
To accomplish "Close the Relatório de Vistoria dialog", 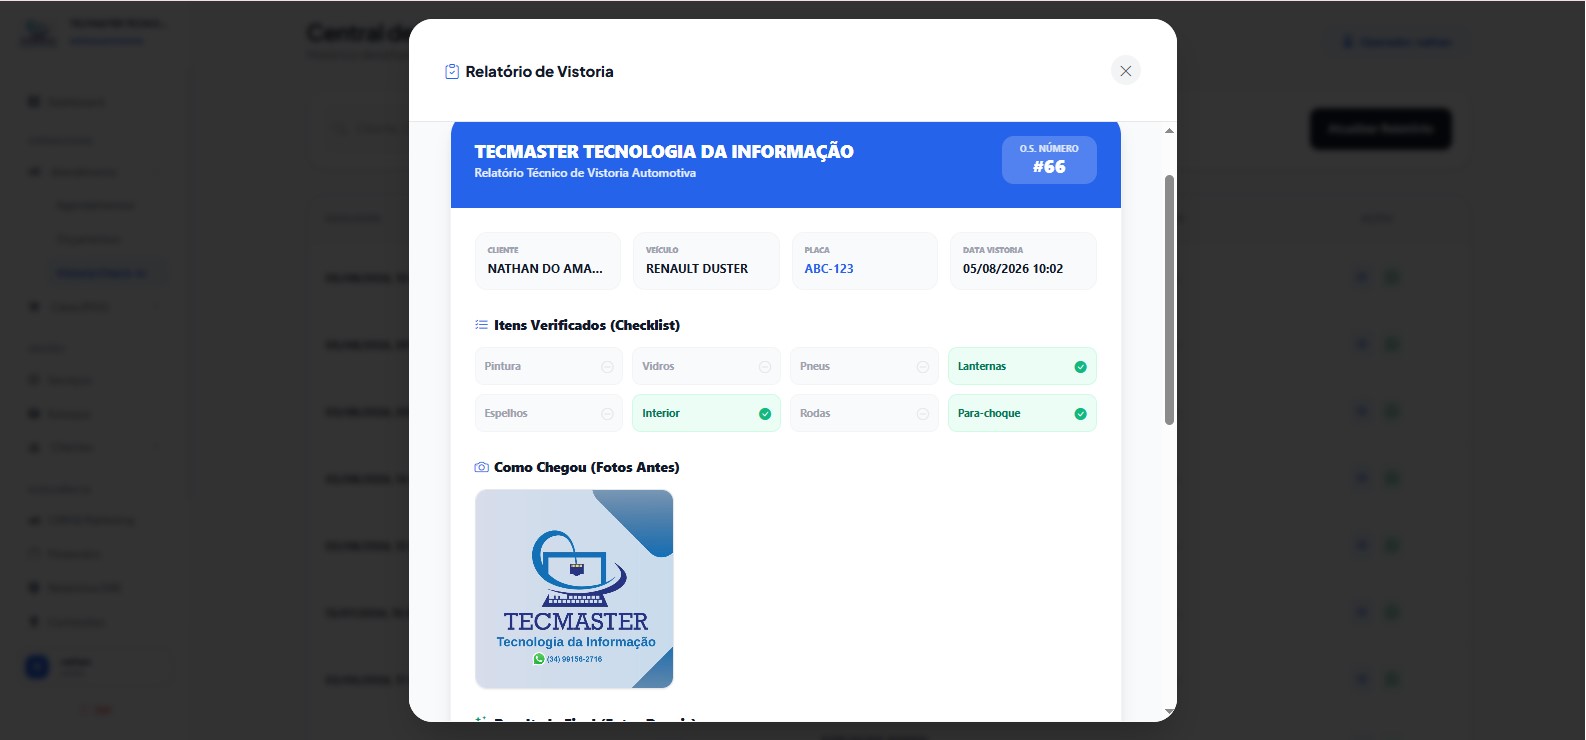I will click(x=1125, y=71).
